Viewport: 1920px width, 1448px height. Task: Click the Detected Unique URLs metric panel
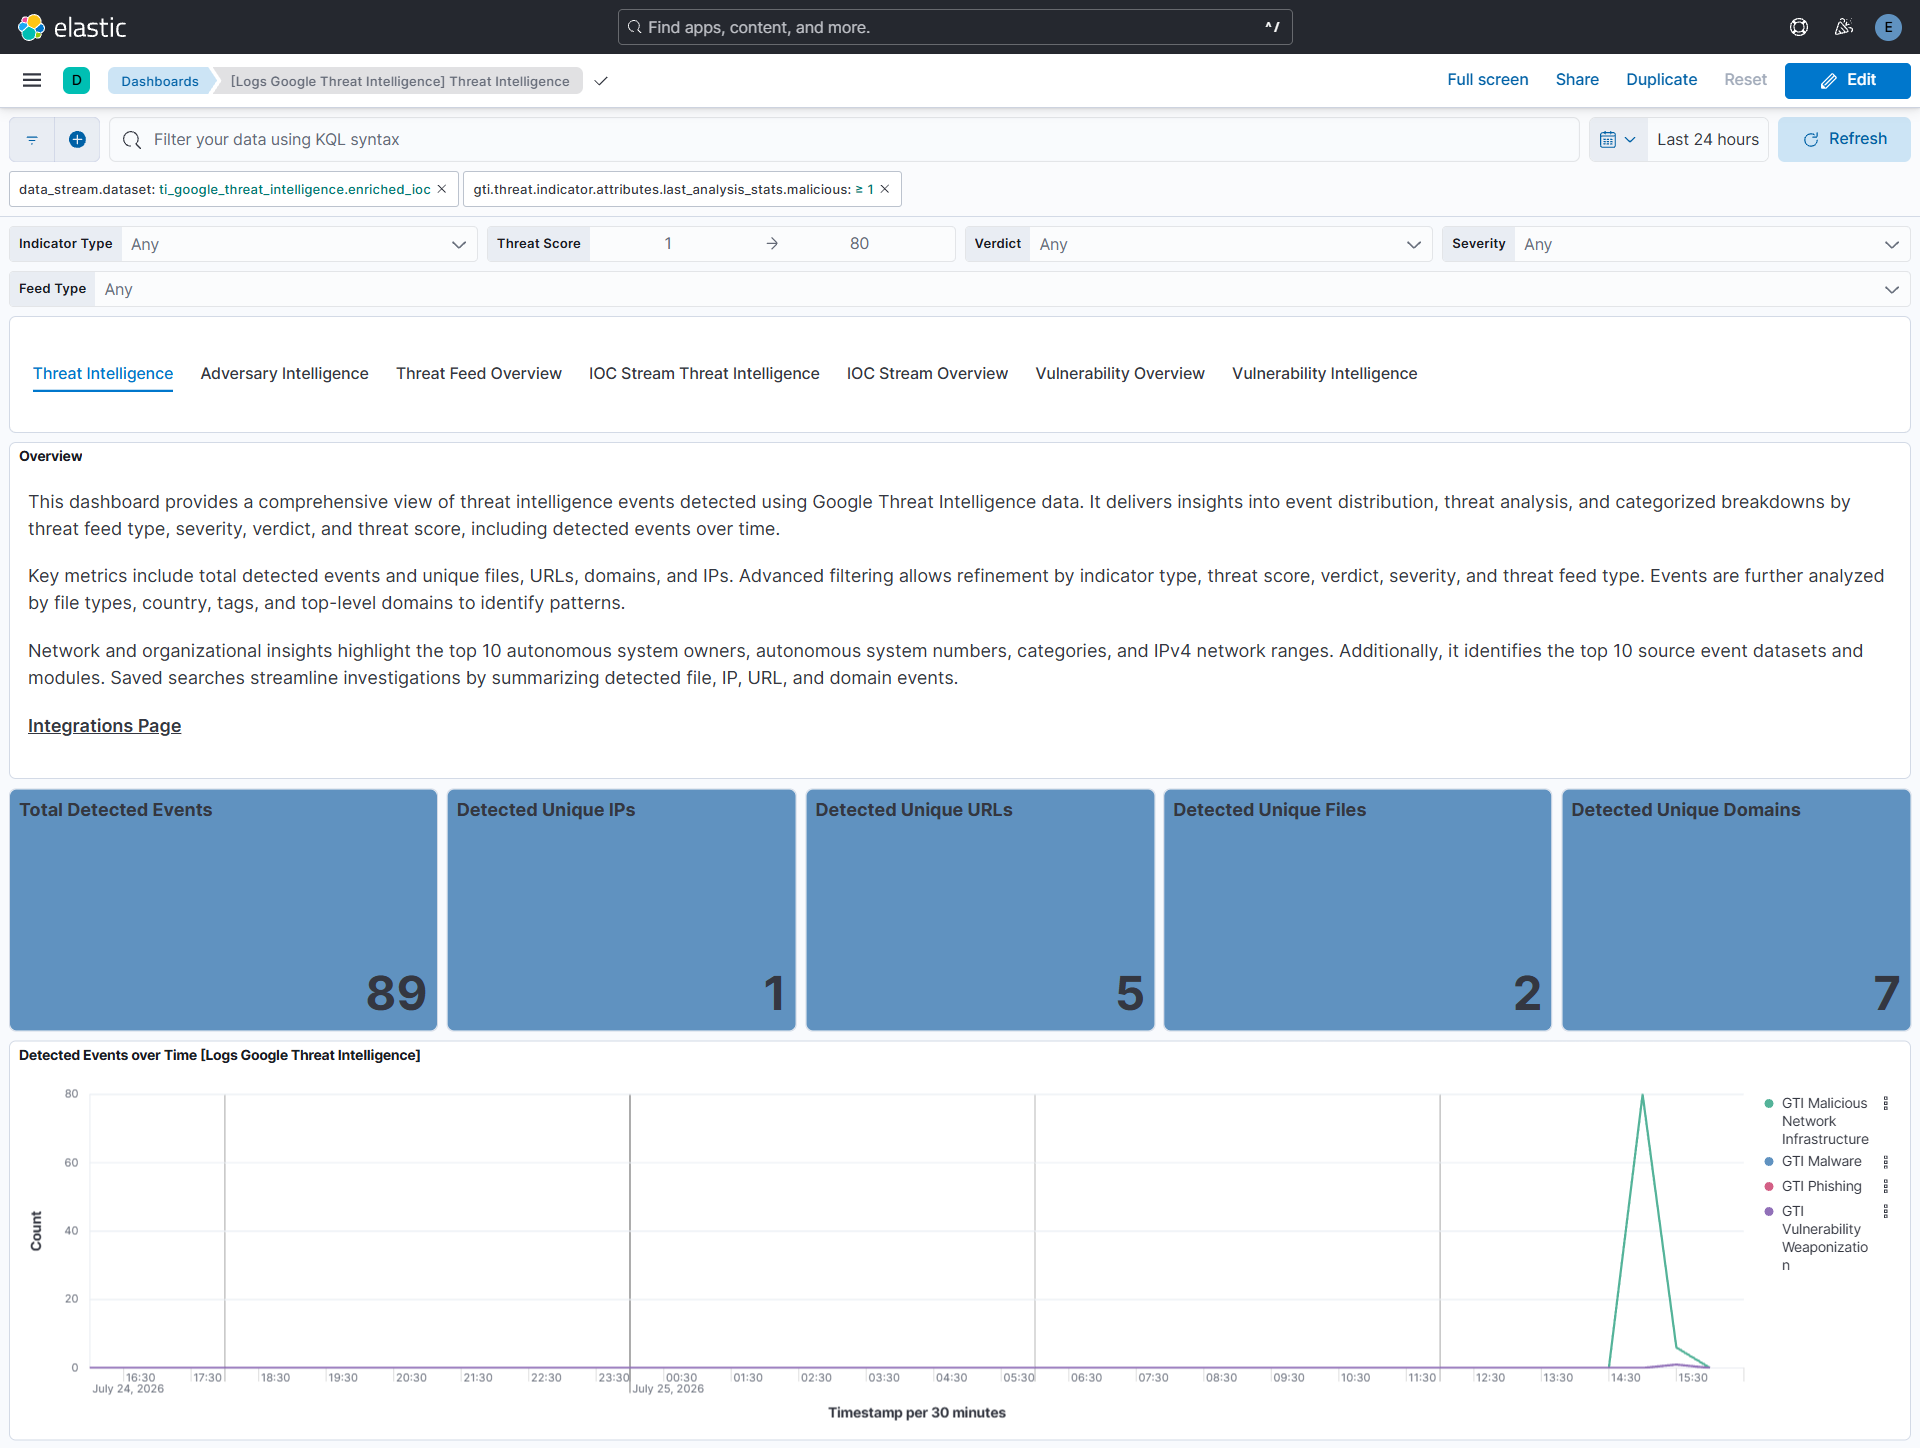tap(980, 910)
